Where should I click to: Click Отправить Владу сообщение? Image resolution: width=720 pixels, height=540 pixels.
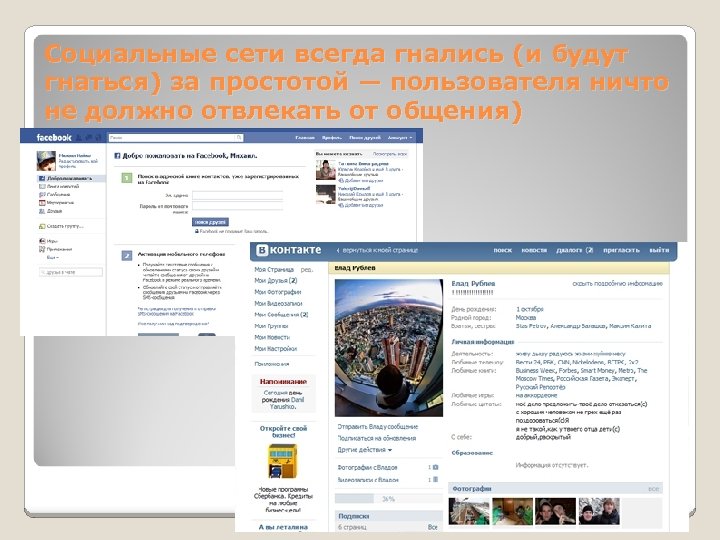[x=378, y=427]
